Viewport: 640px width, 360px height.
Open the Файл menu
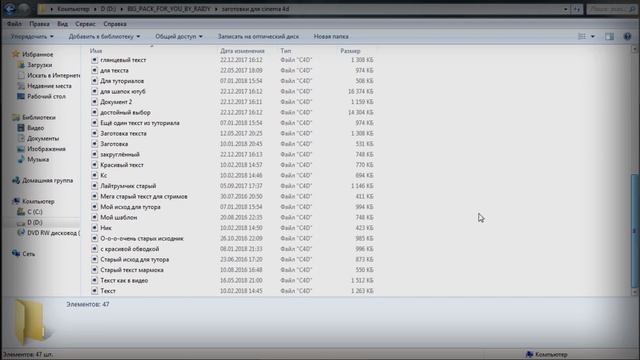(x=14, y=24)
